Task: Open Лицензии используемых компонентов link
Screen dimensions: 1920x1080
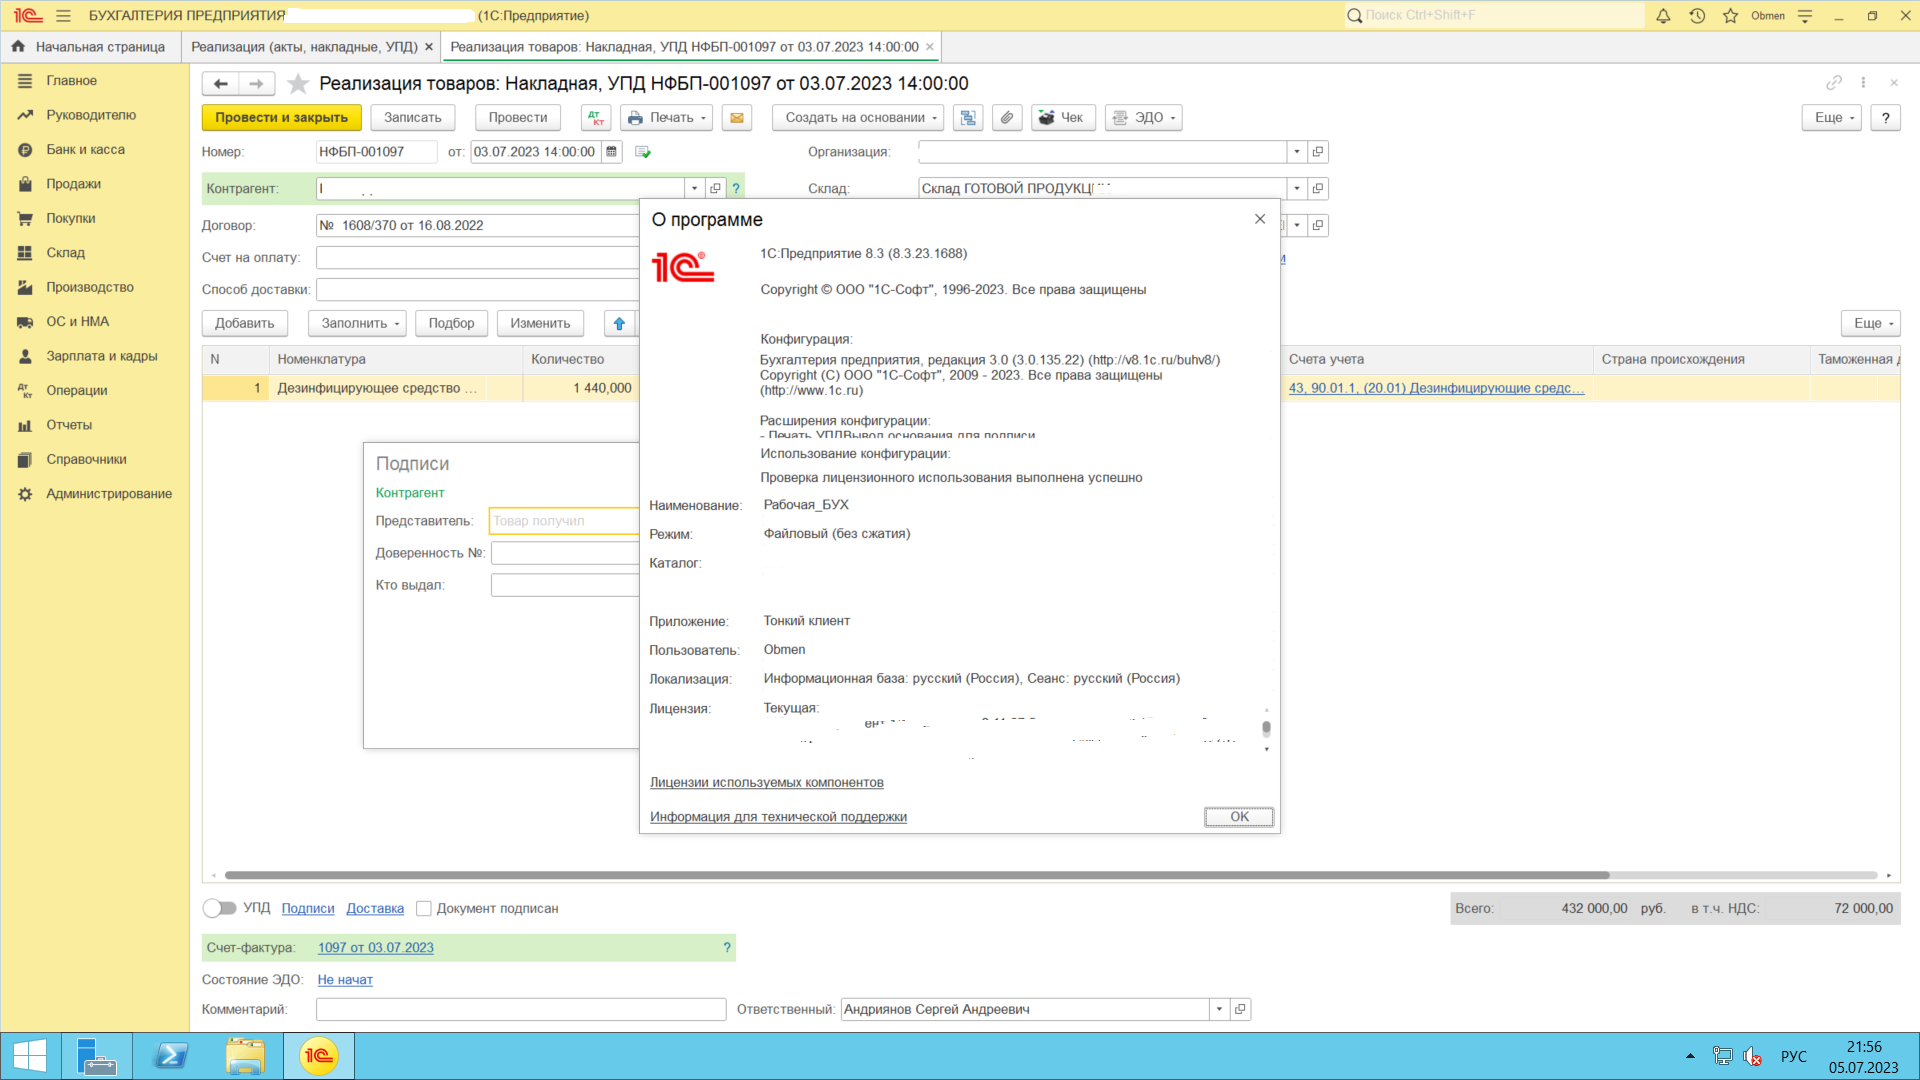Action: coord(767,783)
